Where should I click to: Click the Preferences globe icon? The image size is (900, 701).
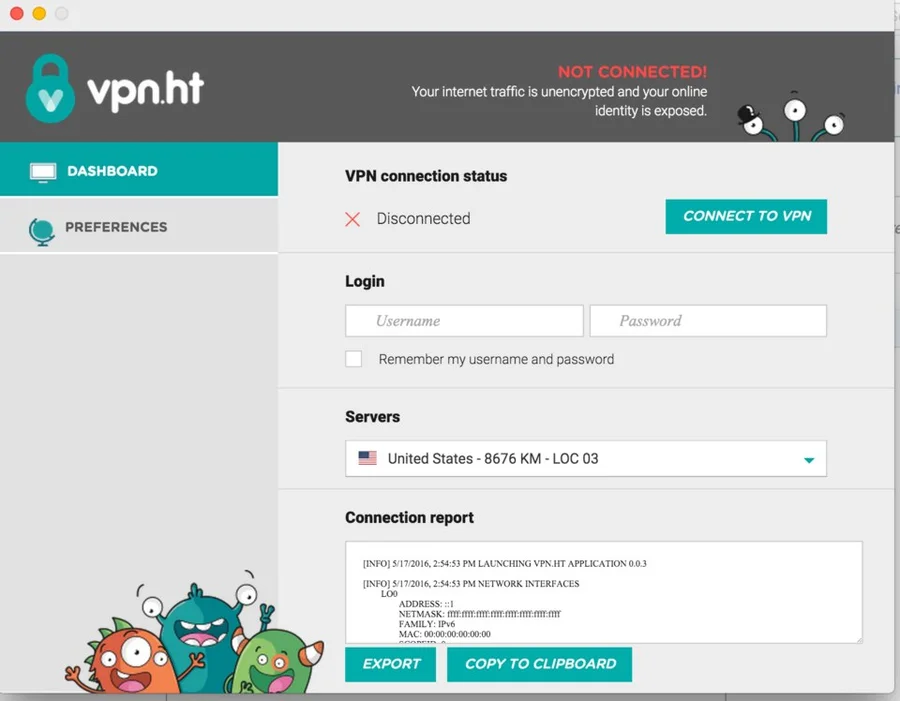(x=42, y=231)
